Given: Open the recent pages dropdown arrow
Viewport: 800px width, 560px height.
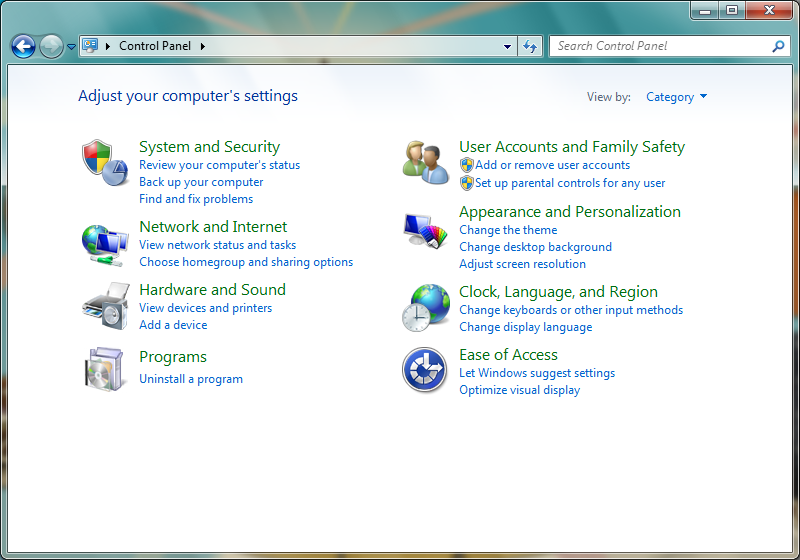Looking at the screenshot, I should [71, 47].
